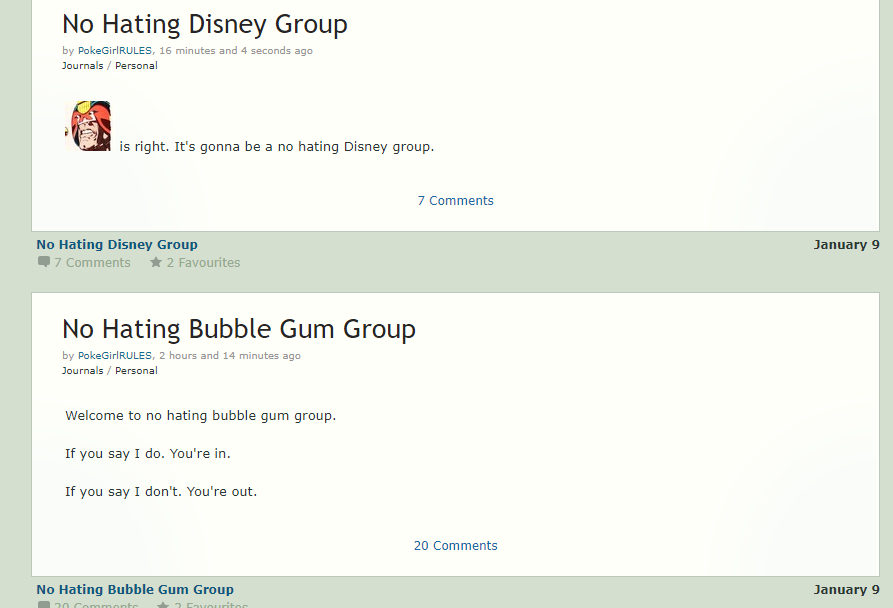This screenshot has height=608, width=893.
Task: Open the centered 20 Comments link
Action: click(x=456, y=545)
